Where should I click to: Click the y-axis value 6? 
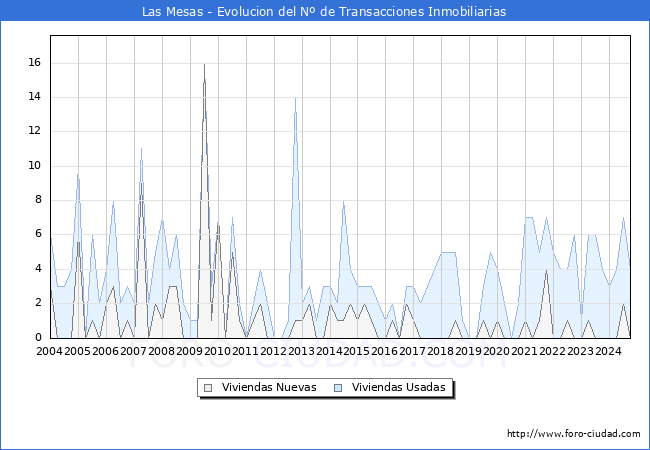point(39,234)
